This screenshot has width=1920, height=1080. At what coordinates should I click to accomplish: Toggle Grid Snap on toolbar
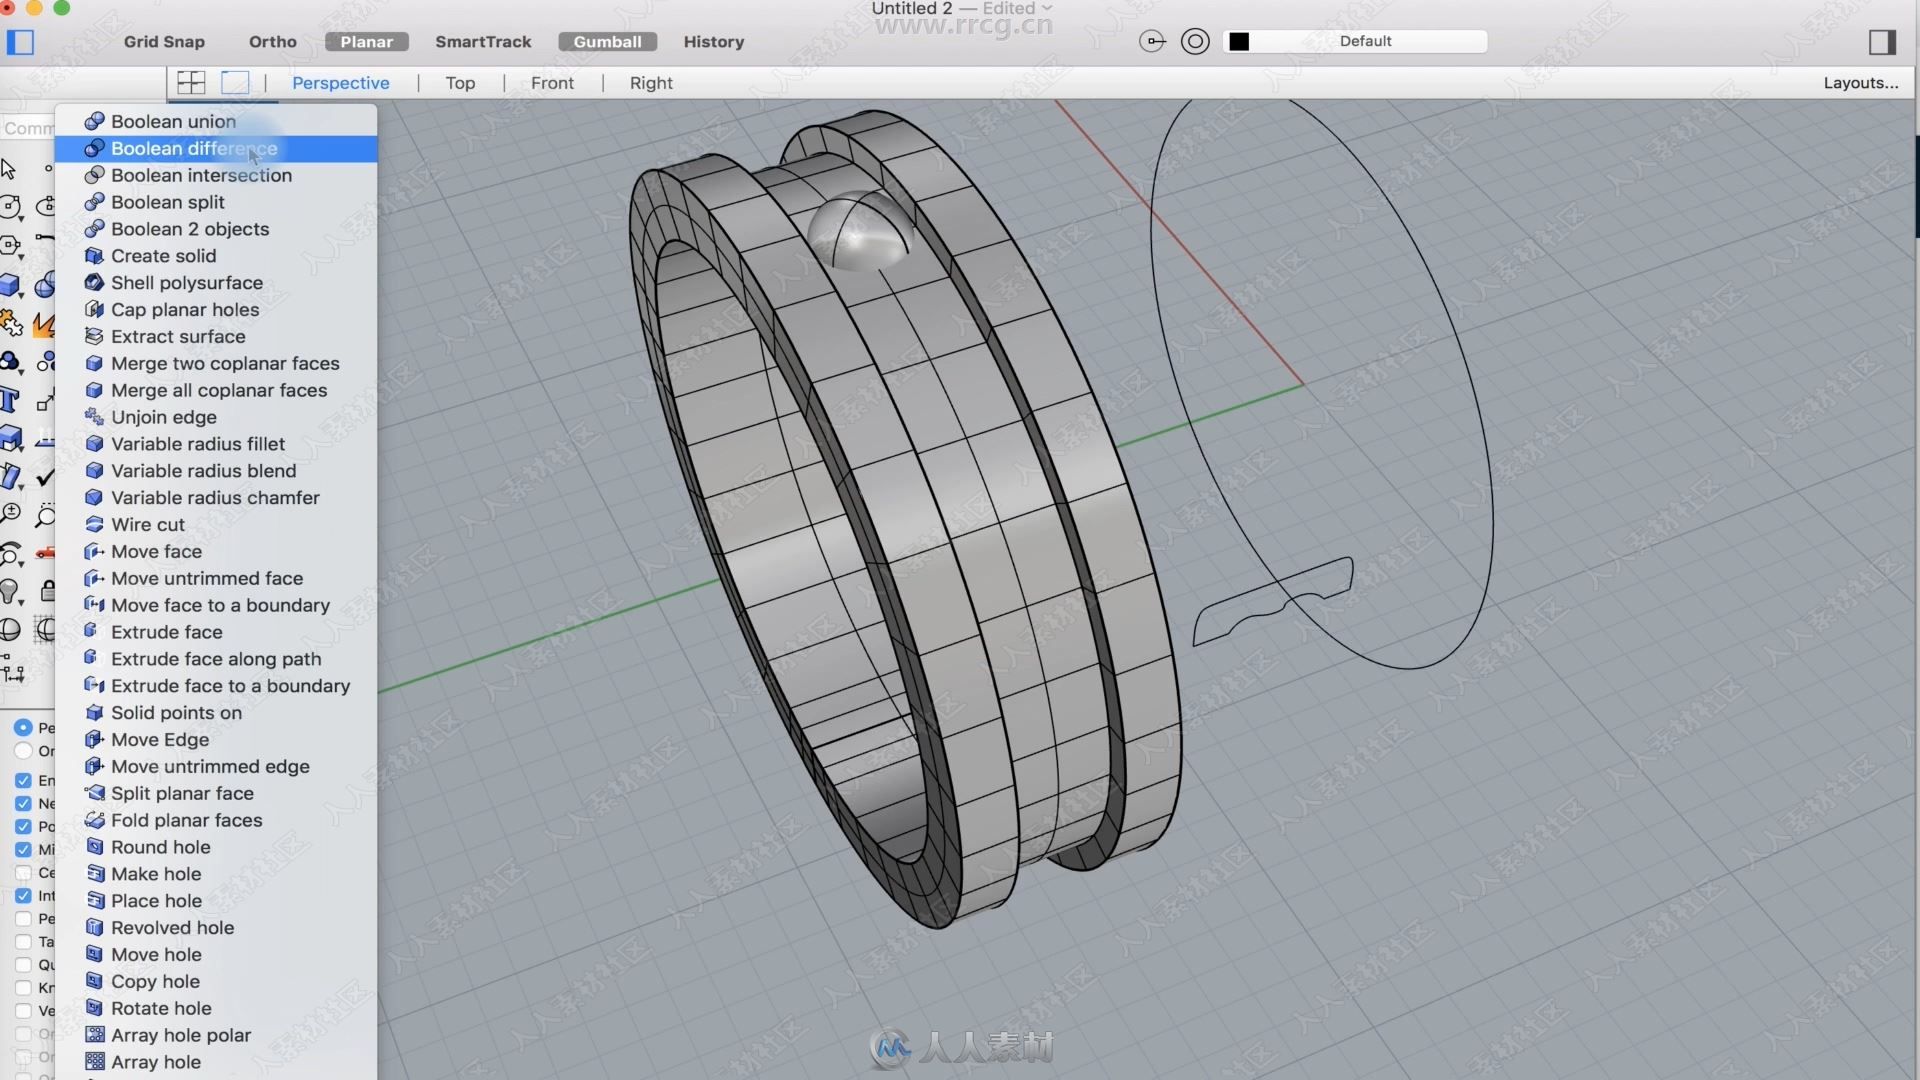point(164,41)
